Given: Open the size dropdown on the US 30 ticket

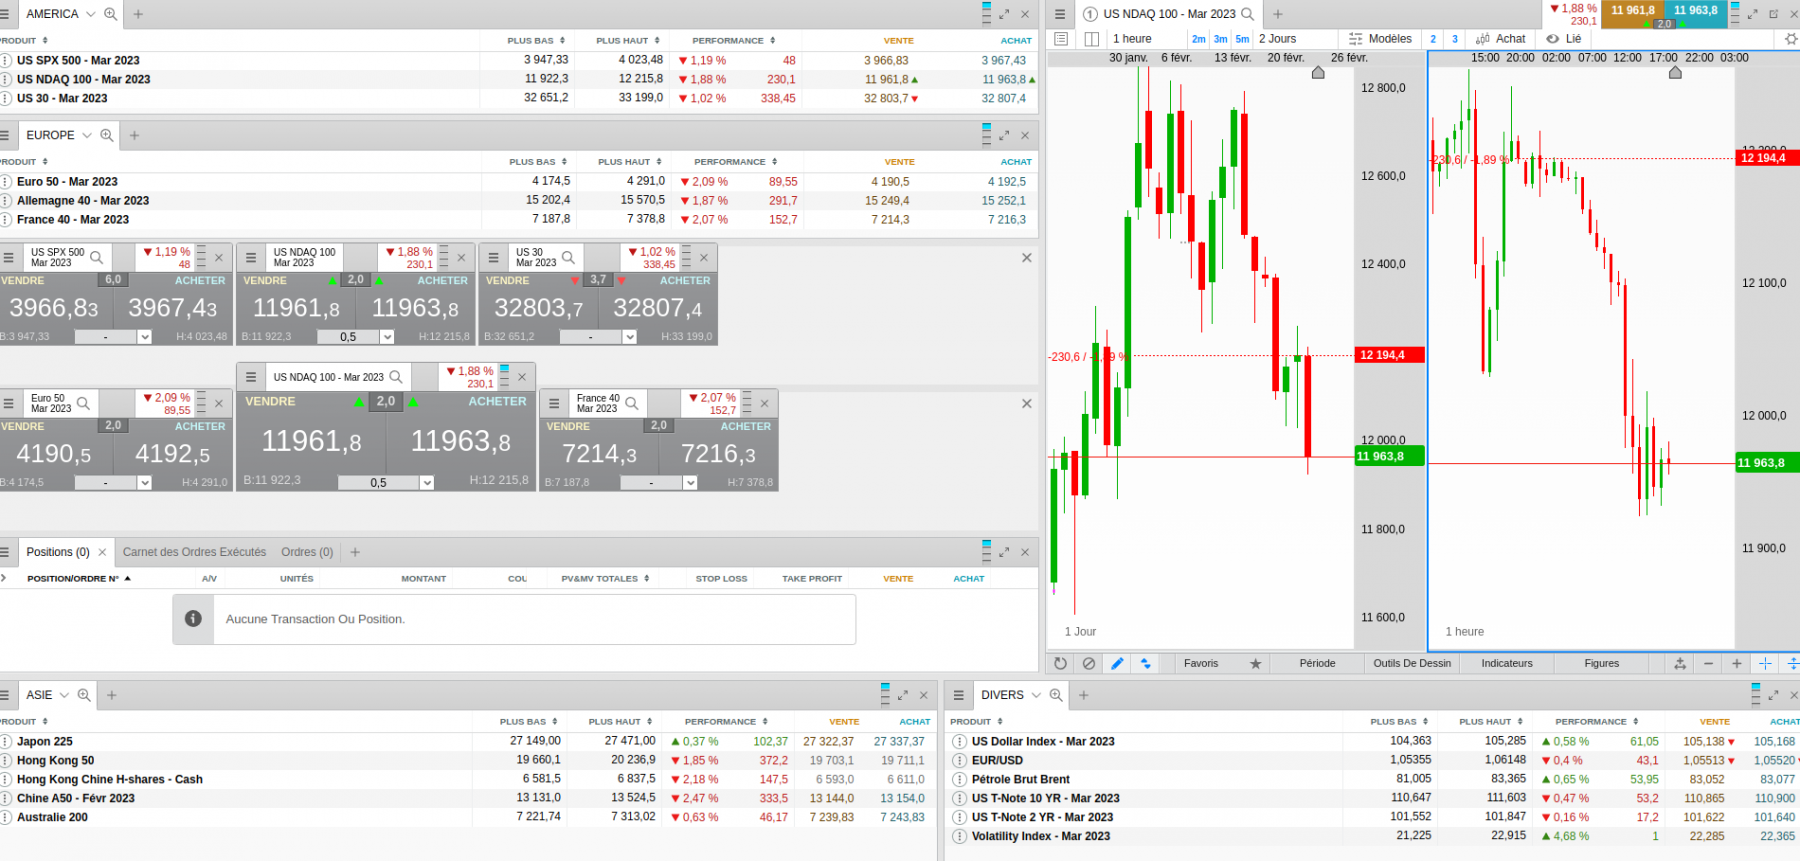Looking at the screenshot, I should coord(630,337).
